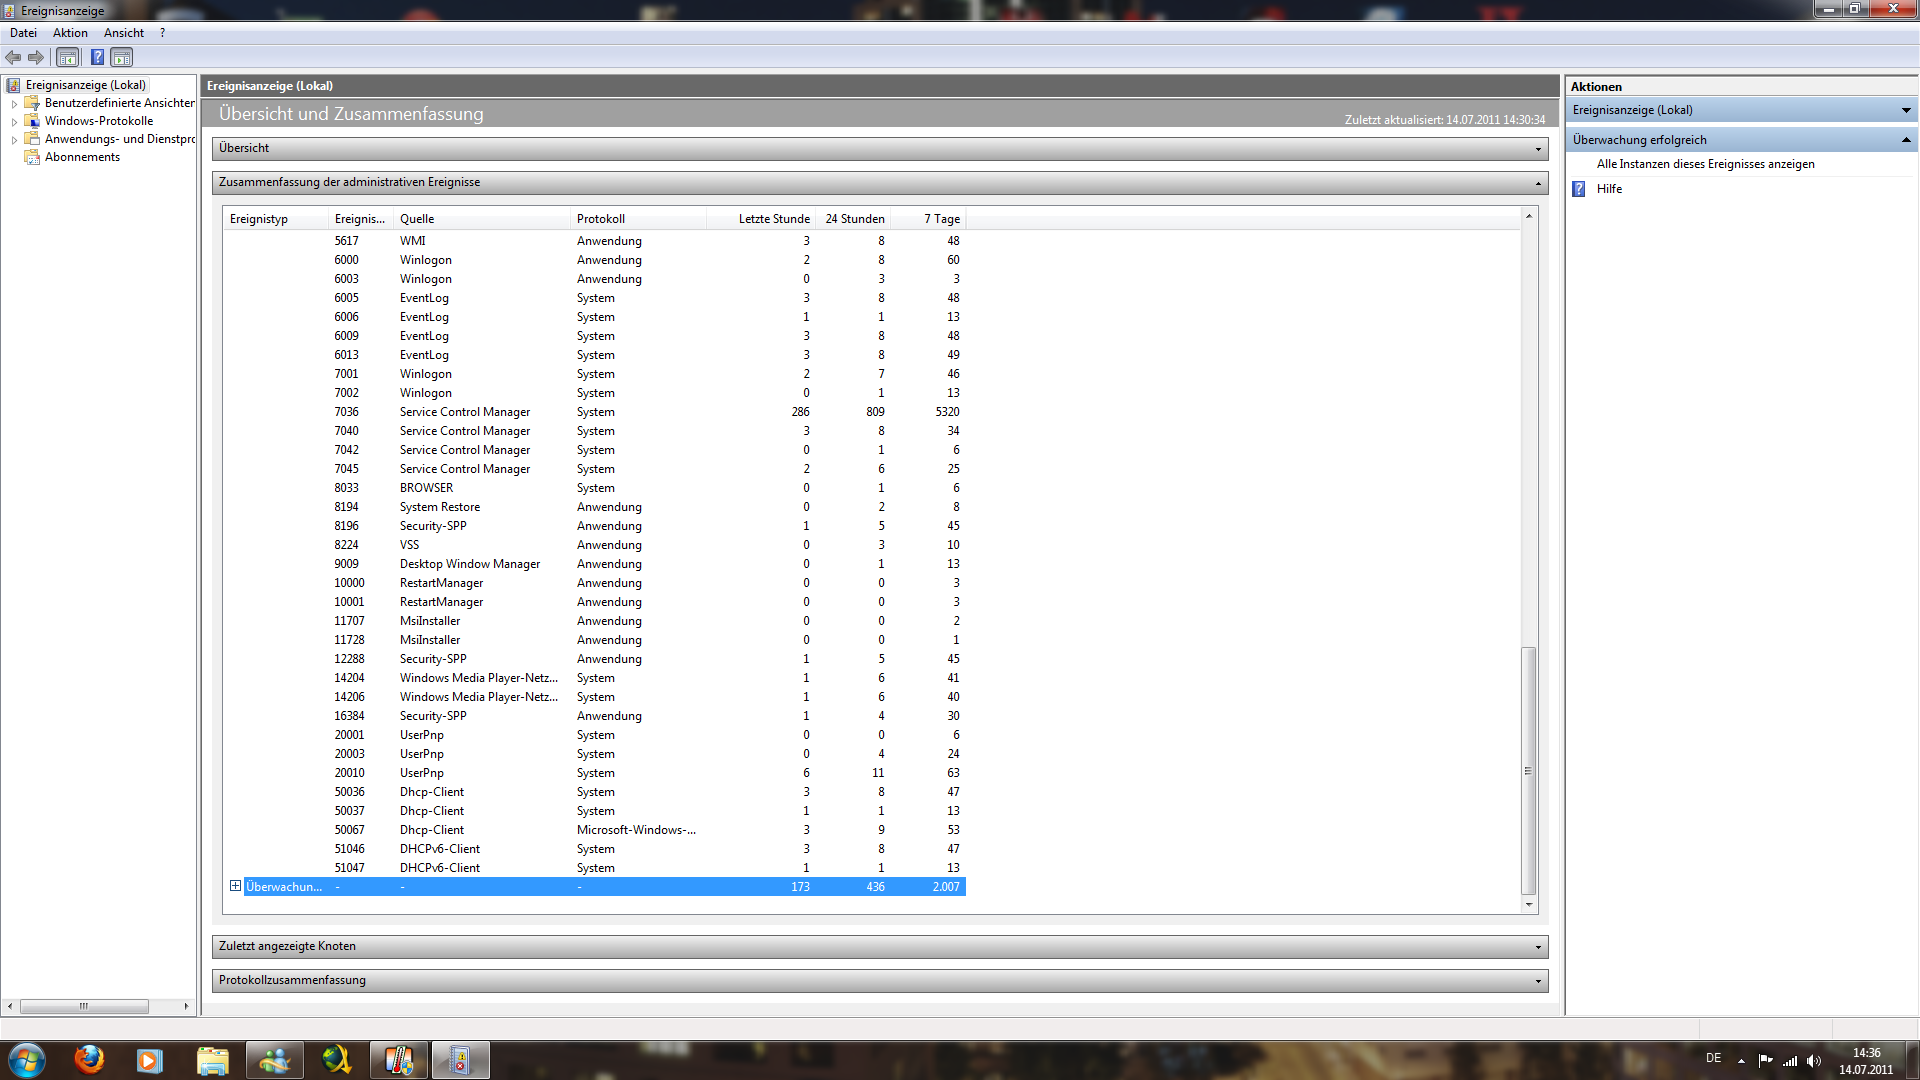The image size is (1920, 1080).
Task: Expand the Benutzerdefinierte Ansichten tree node
Action: [x=14, y=104]
